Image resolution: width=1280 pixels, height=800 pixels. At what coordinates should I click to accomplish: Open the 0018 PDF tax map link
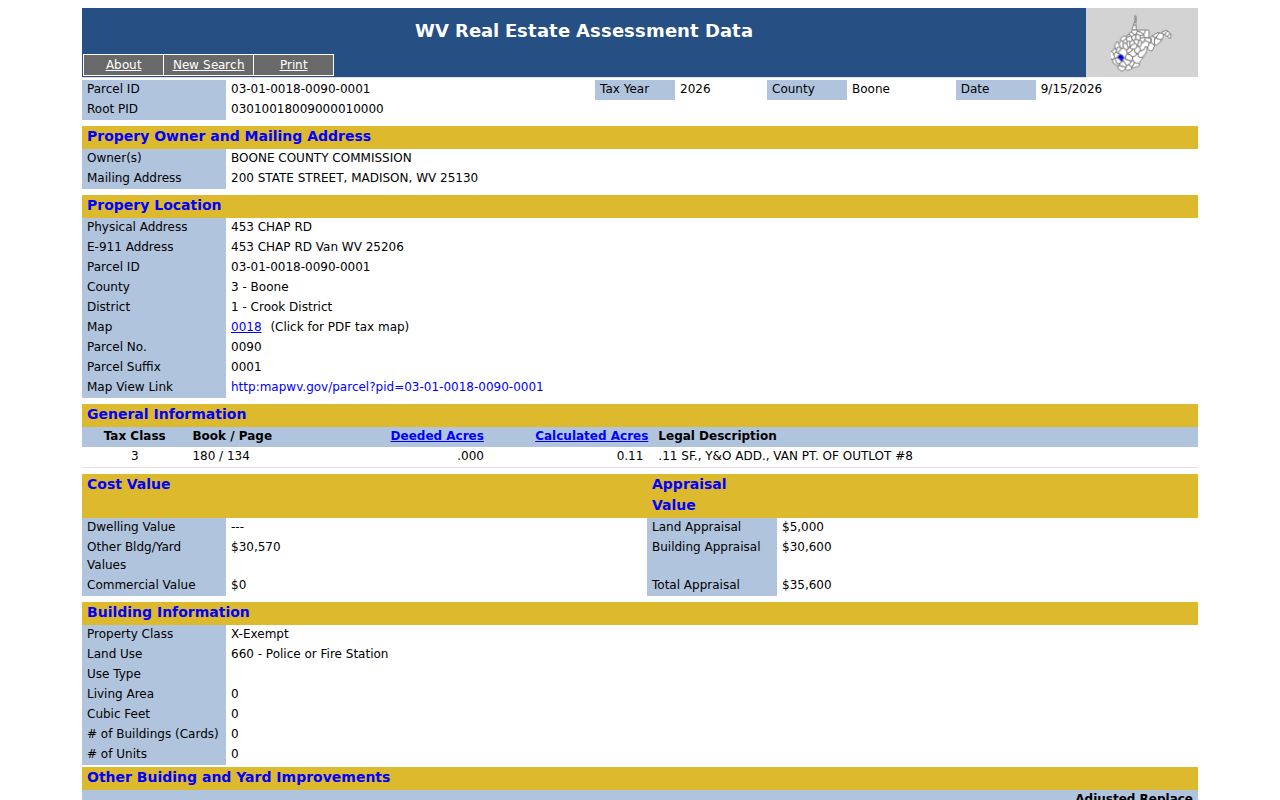click(246, 327)
